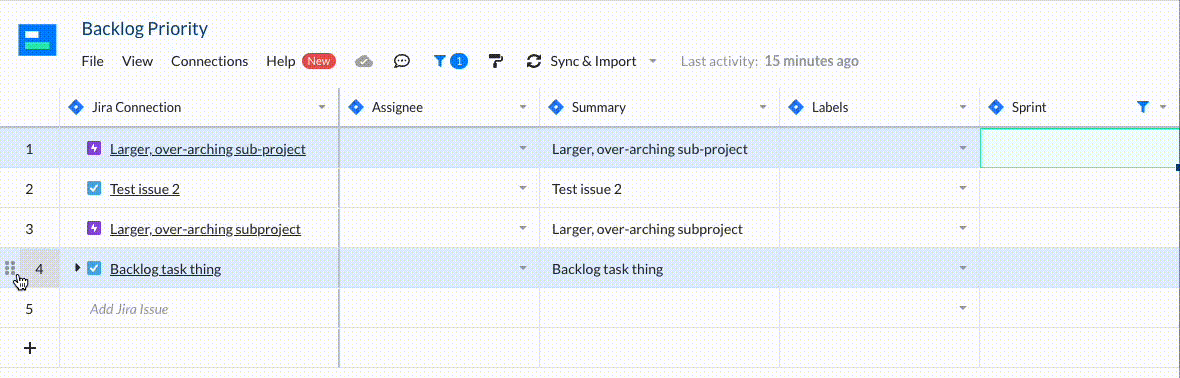1180x378 pixels.
Task: Click the task icon beside Backlog task thing
Action: point(94,267)
